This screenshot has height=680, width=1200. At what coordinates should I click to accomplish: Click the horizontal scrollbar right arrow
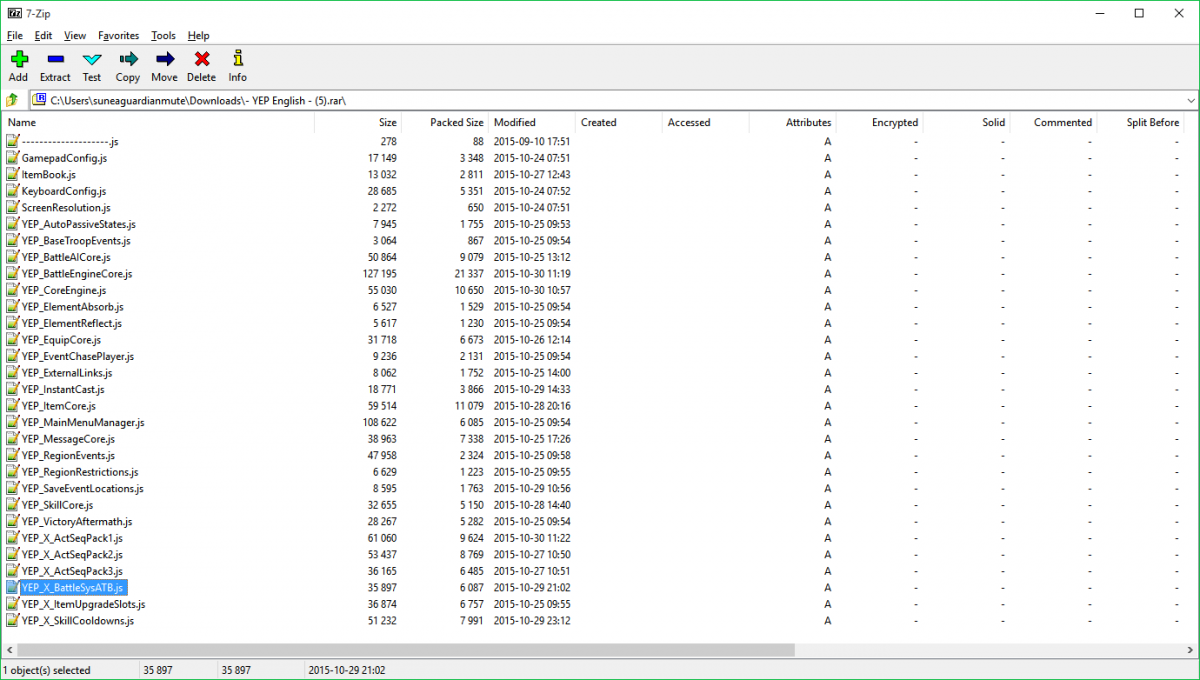click(1190, 650)
